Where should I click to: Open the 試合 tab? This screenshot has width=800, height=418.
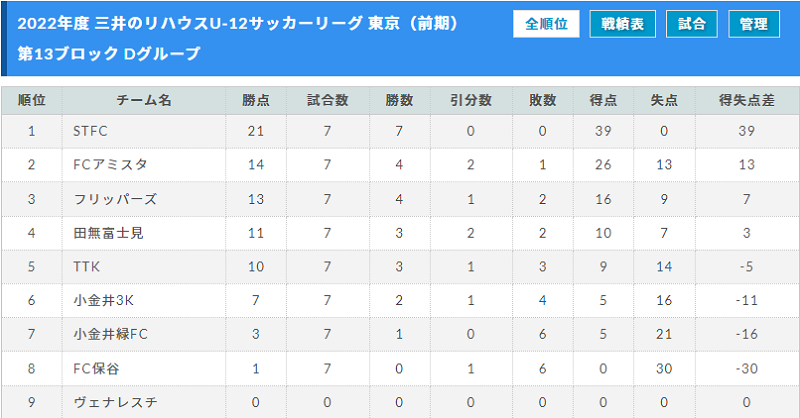point(692,24)
